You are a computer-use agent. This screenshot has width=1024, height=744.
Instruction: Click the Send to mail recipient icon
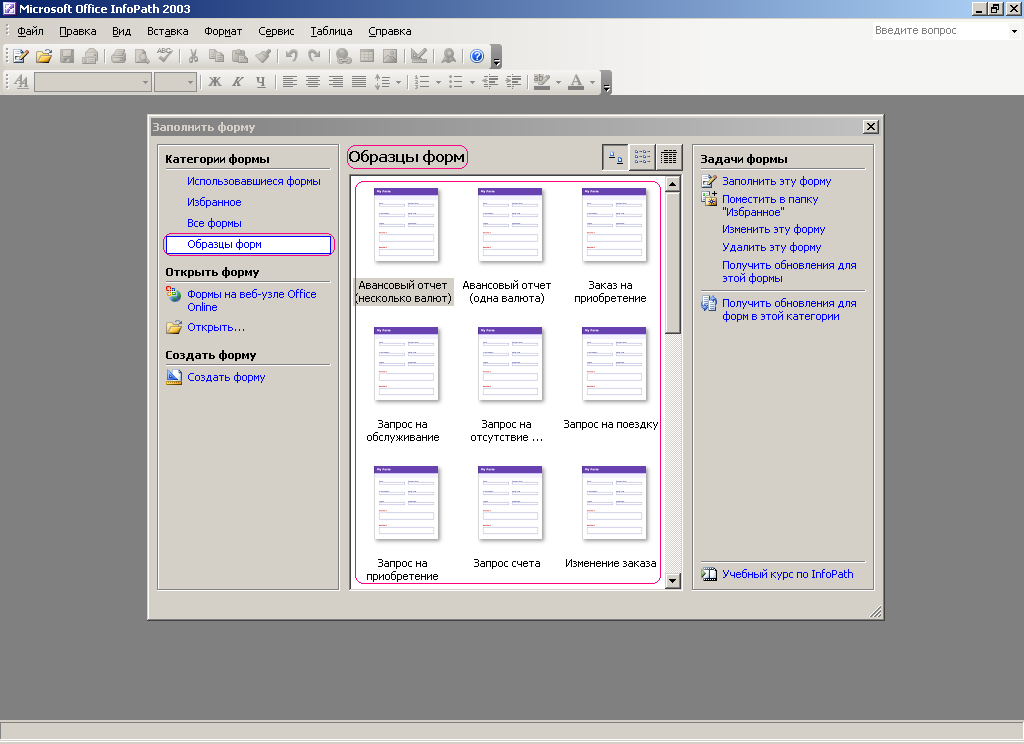pyautogui.click(x=90, y=56)
